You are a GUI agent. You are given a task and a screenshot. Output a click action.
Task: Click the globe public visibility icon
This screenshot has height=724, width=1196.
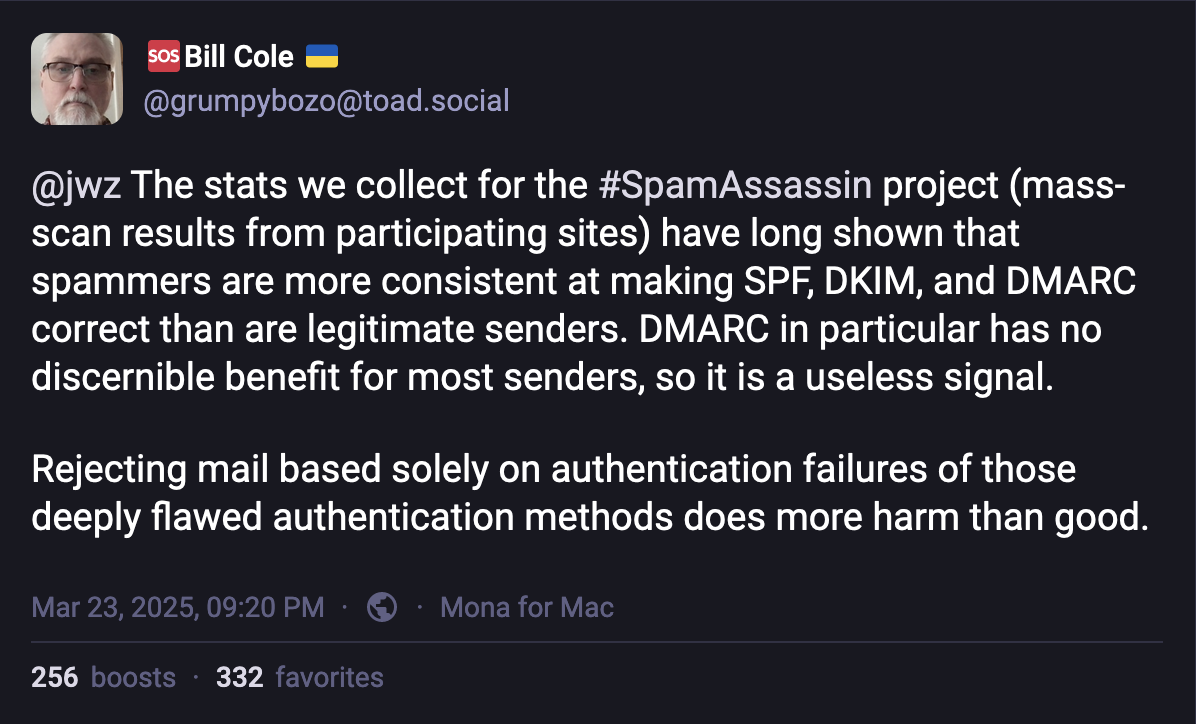coord(382,607)
